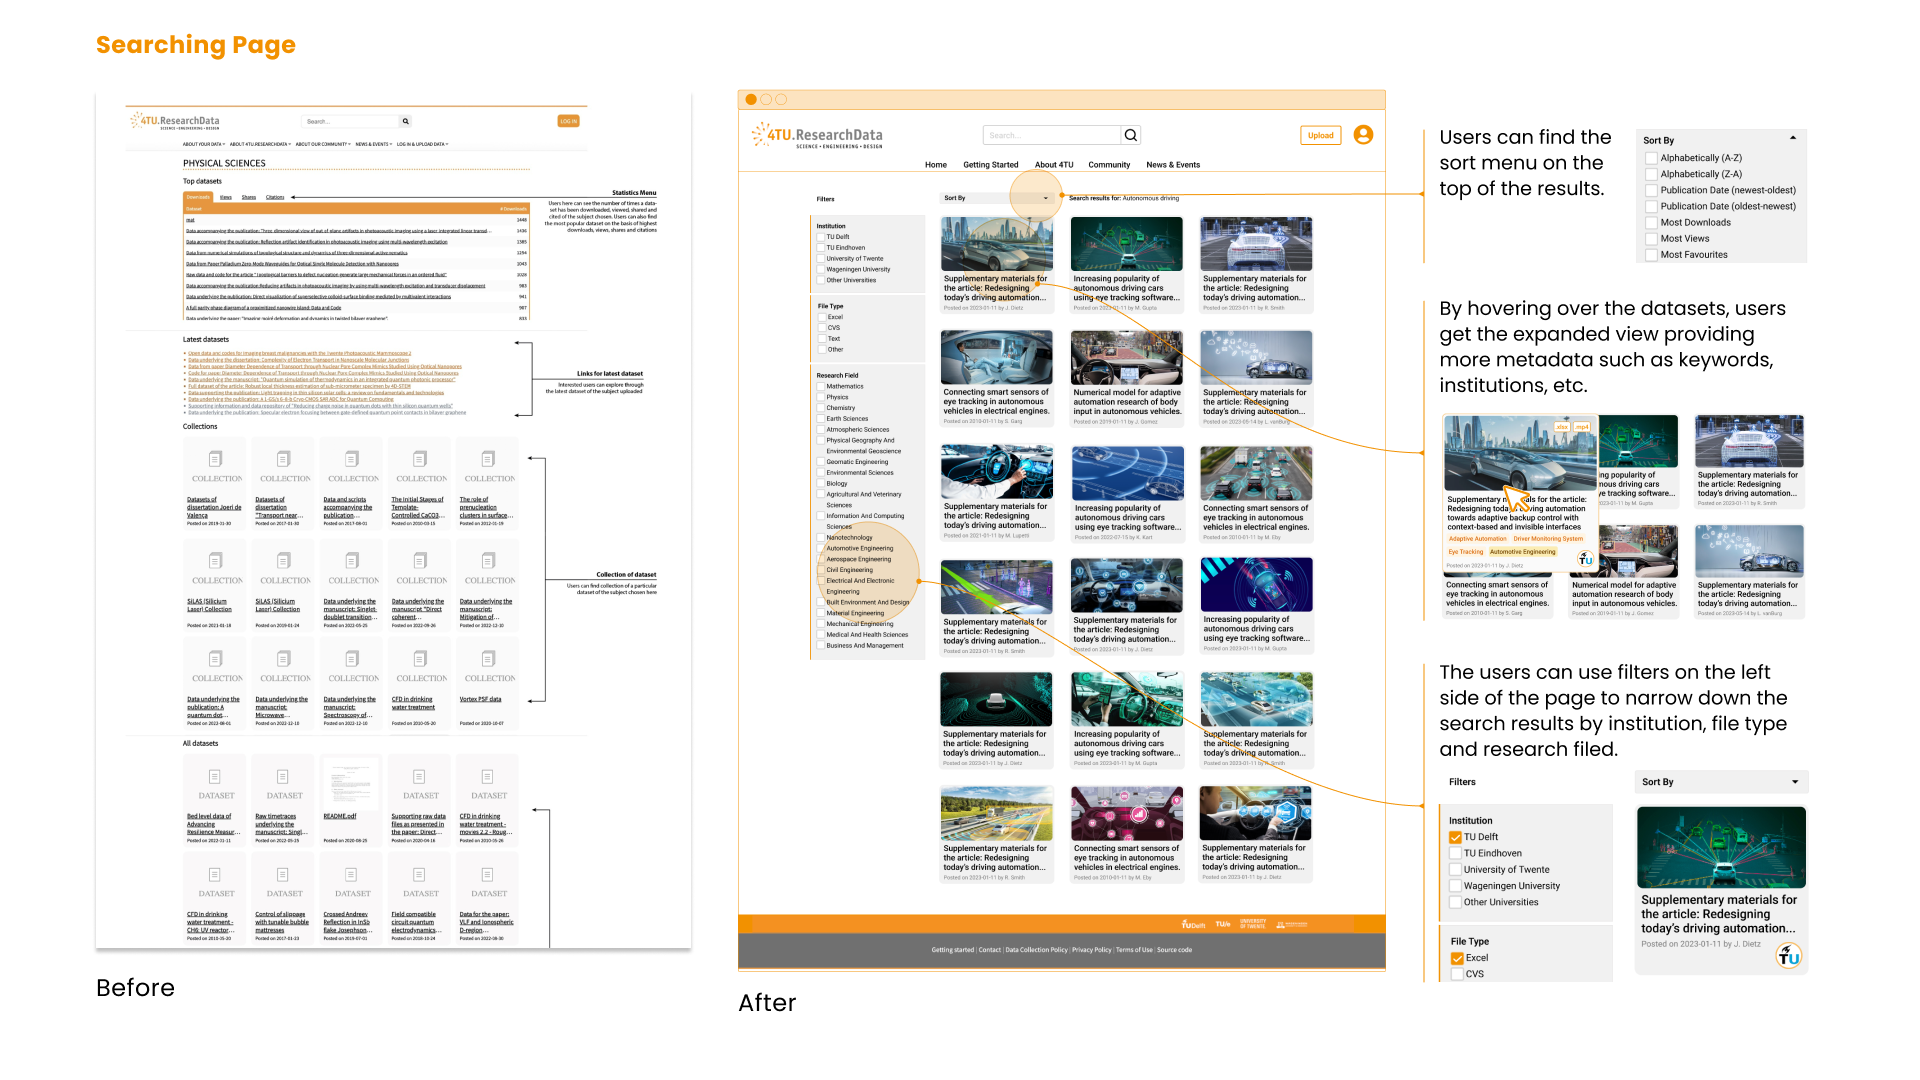This screenshot has height=1080, width=1920.
Task: Click the TU Delft logo in orange footer
Action: (x=1193, y=925)
